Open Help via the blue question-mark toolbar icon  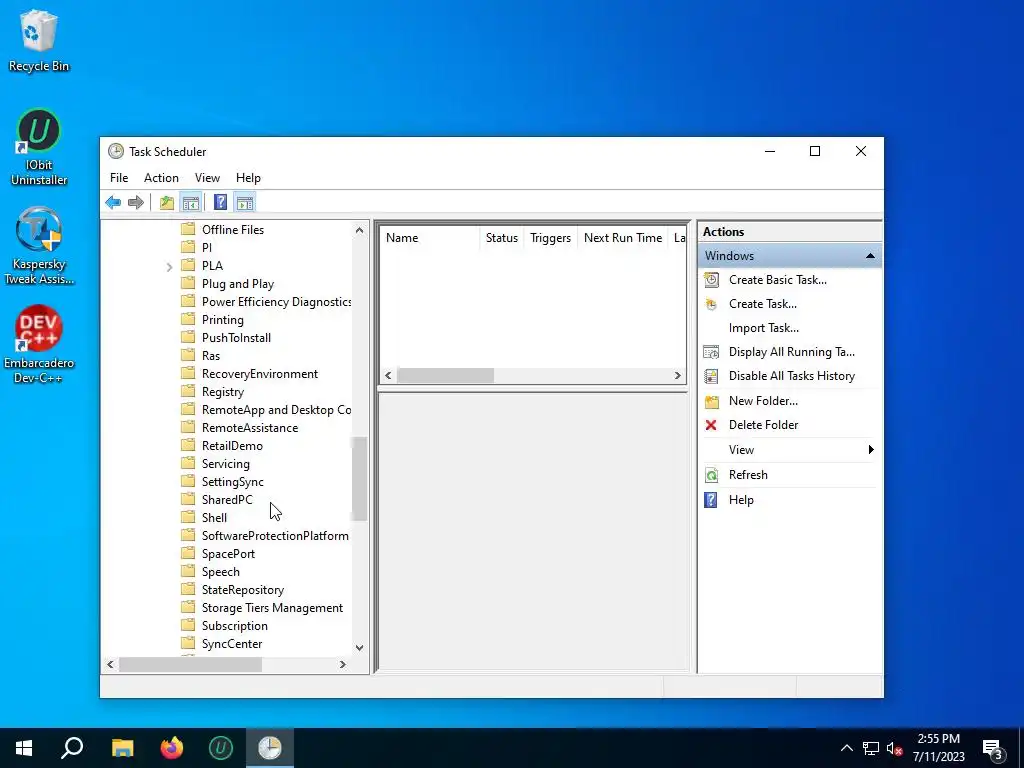(221, 202)
